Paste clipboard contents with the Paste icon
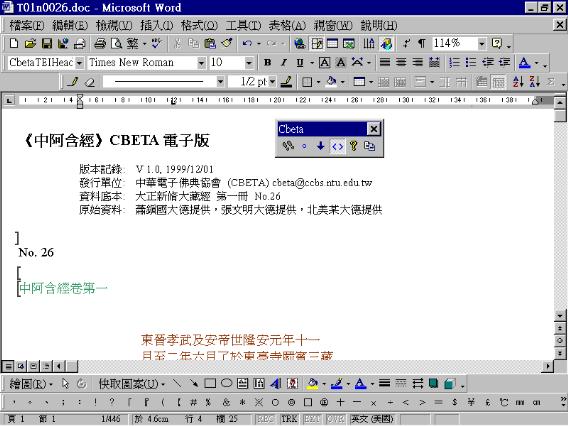 click(x=210, y=44)
